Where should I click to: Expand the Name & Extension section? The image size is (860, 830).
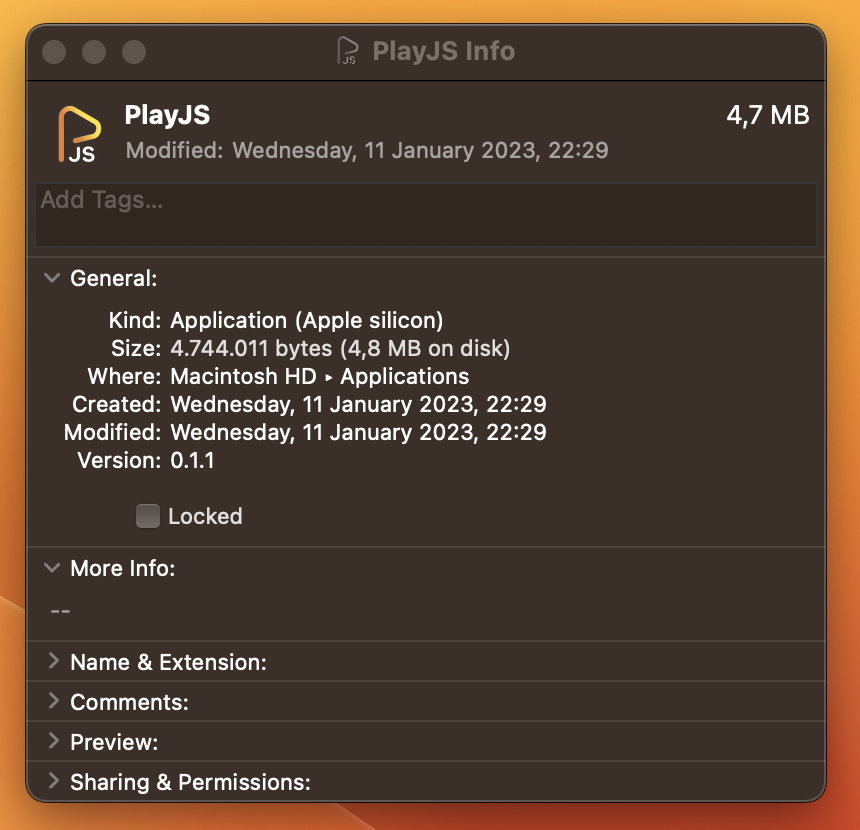[x=52, y=662]
